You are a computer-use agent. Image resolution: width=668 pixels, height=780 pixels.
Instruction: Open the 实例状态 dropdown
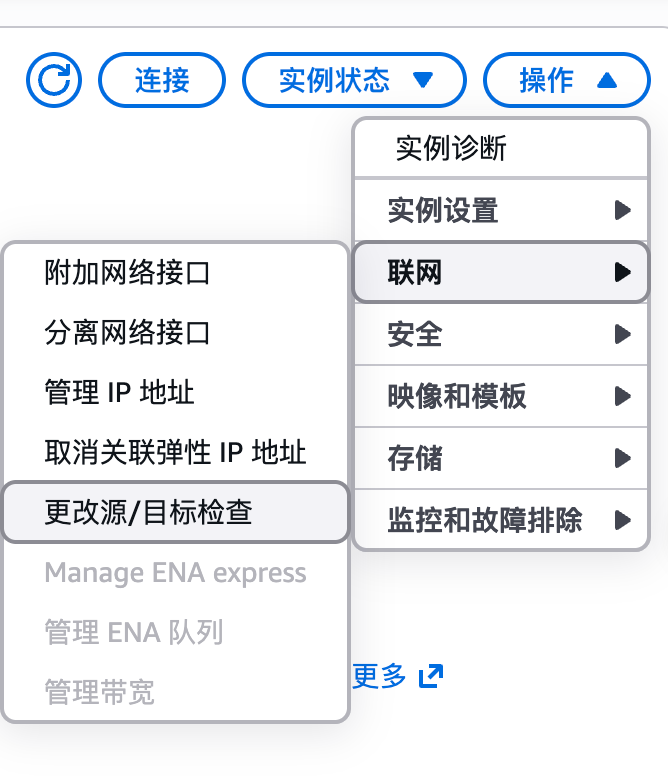click(355, 80)
